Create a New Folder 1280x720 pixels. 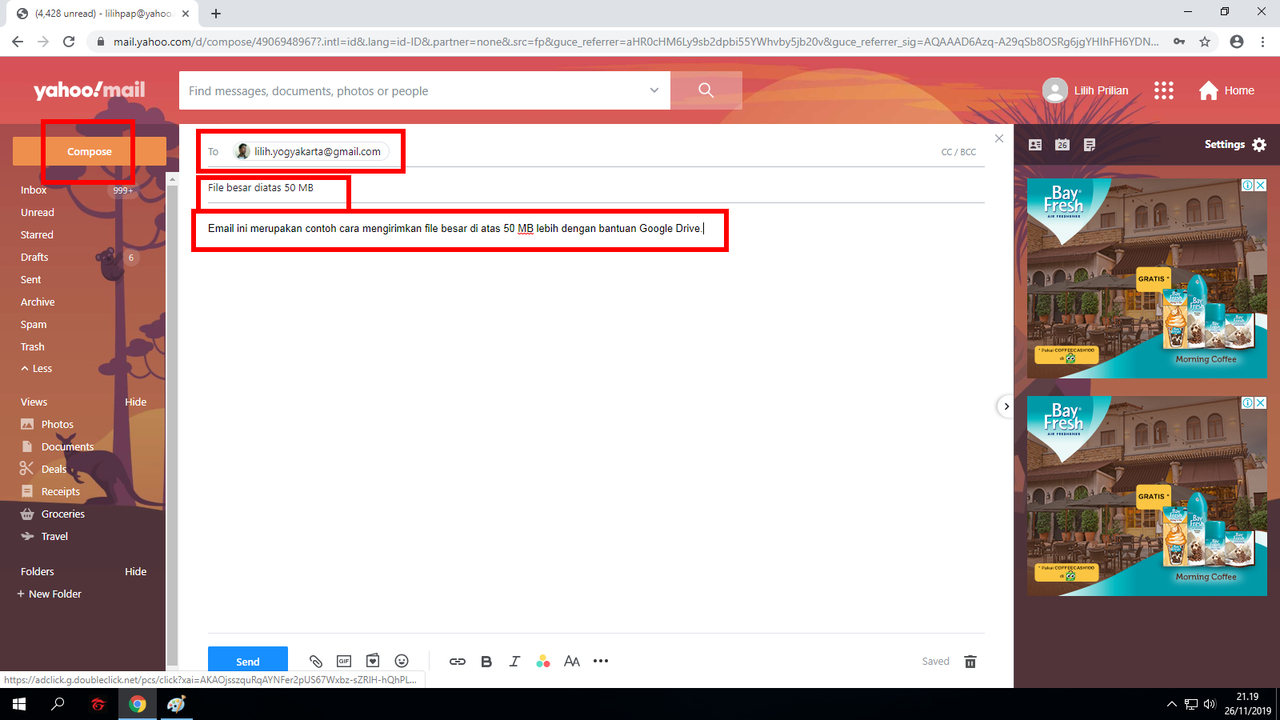coord(49,594)
